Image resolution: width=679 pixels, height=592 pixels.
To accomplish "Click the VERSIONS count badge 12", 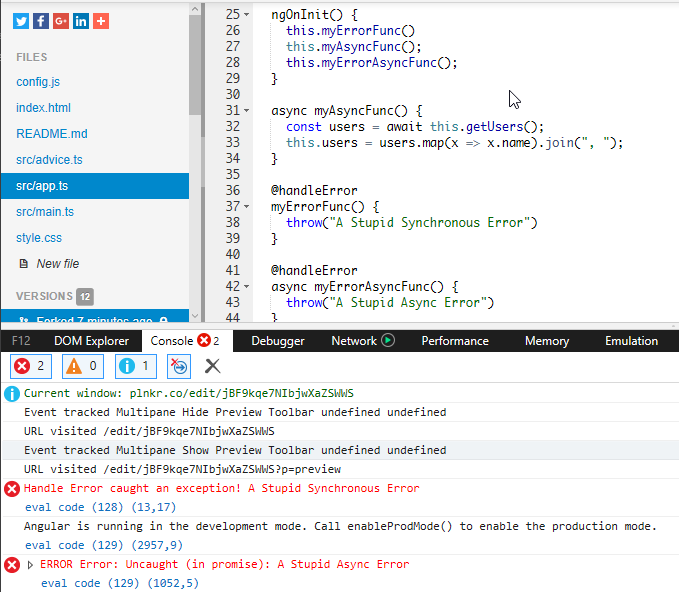I will (85, 297).
